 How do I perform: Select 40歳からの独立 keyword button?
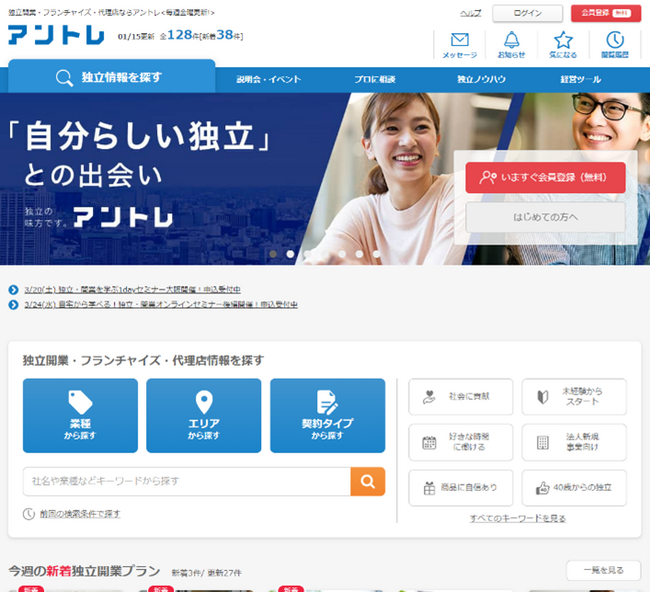574,488
